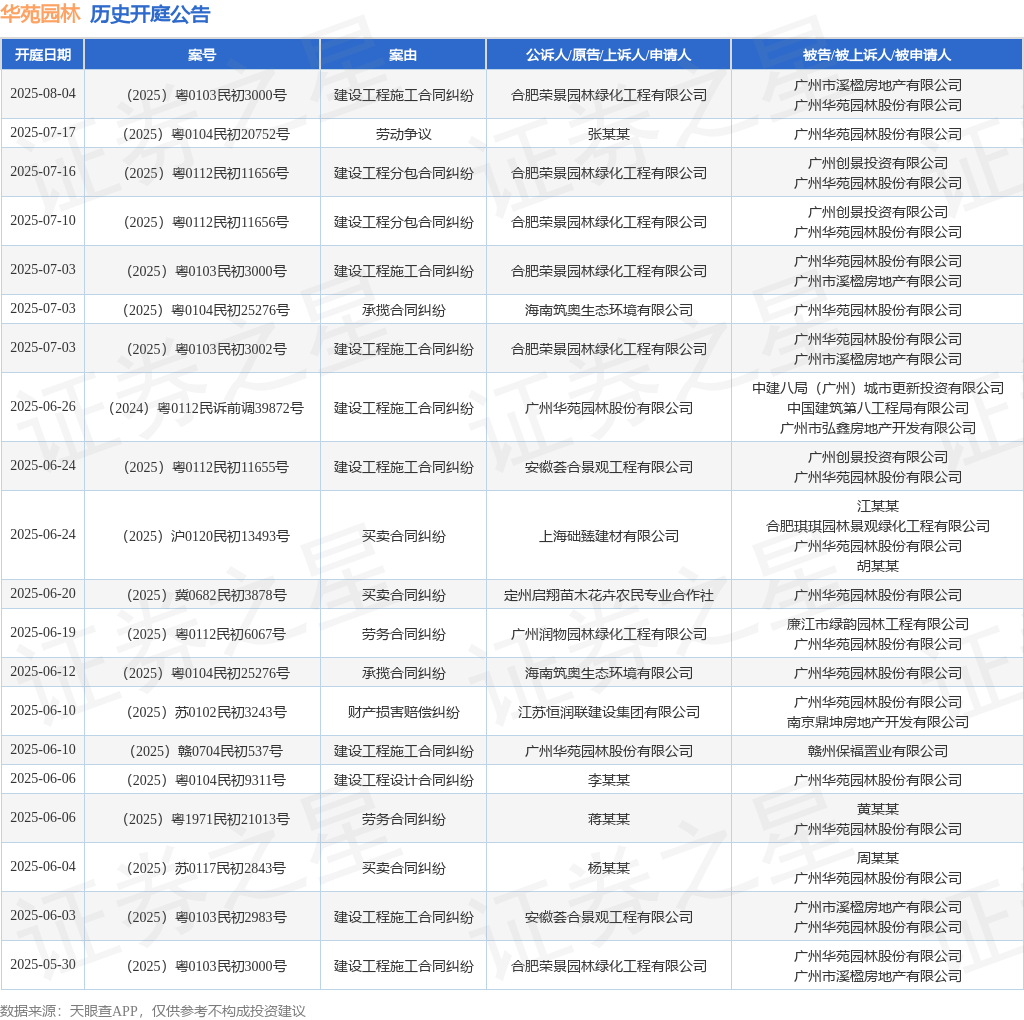Select defendant 南京鼎坤房地产开发有限公司
The image size is (1024, 1020).
point(878,722)
